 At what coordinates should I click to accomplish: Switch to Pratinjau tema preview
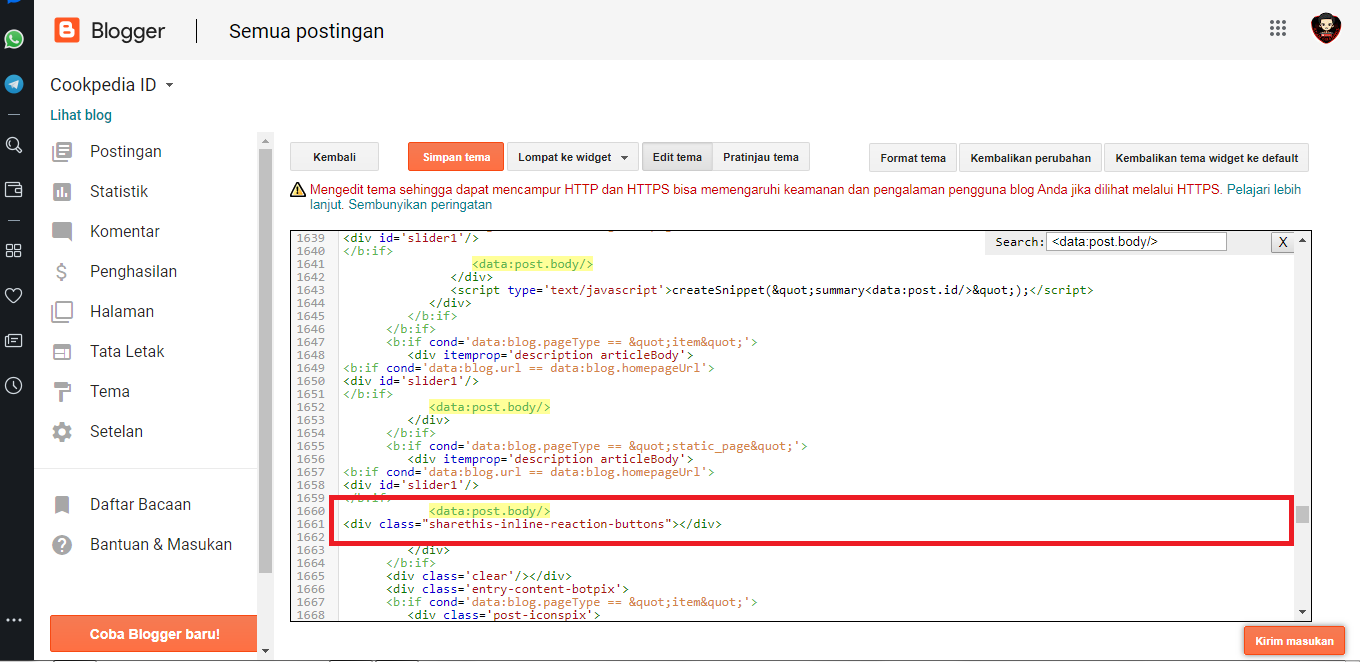760,157
